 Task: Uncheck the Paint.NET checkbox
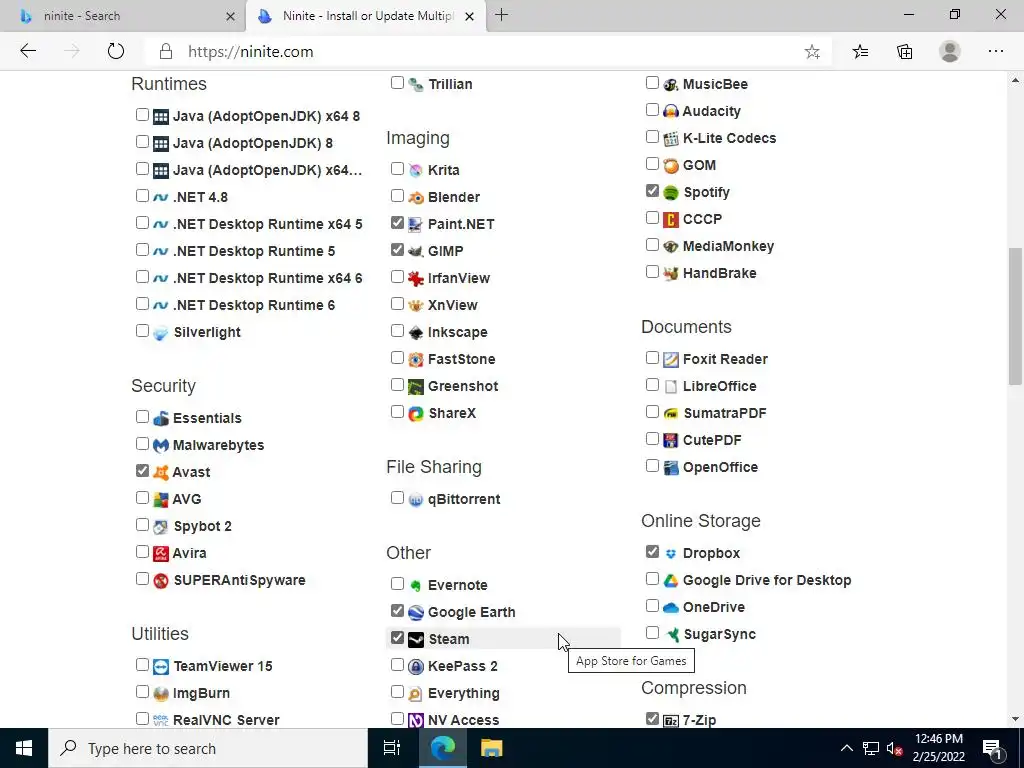(x=397, y=223)
